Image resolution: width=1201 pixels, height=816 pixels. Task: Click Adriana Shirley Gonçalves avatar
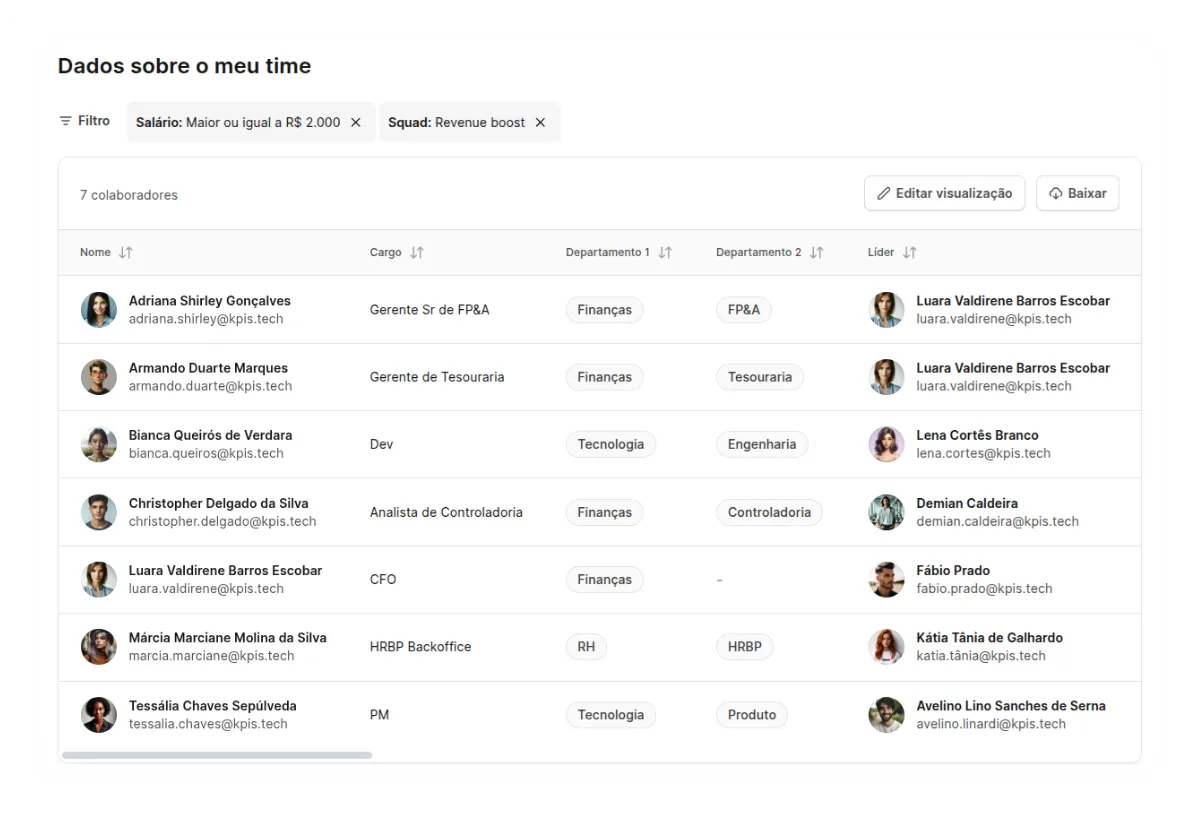tap(99, 310)
